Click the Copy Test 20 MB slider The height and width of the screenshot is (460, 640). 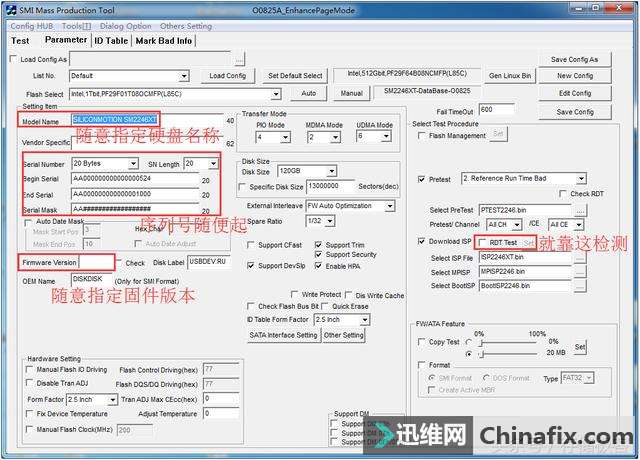[509, 354]
